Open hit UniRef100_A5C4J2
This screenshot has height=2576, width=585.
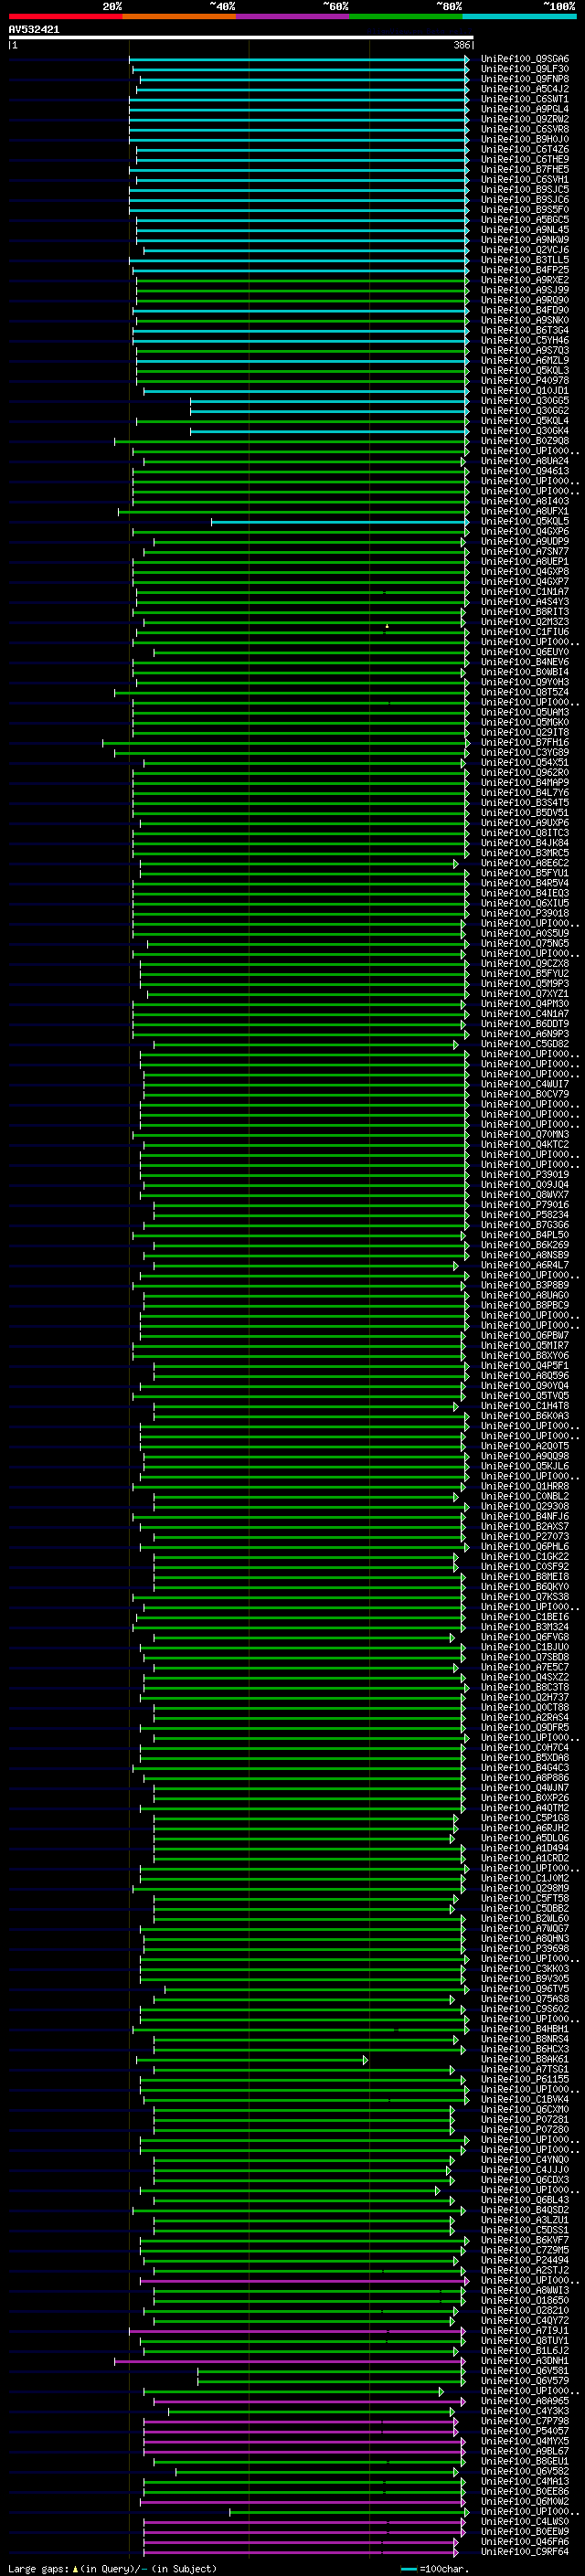525,89
